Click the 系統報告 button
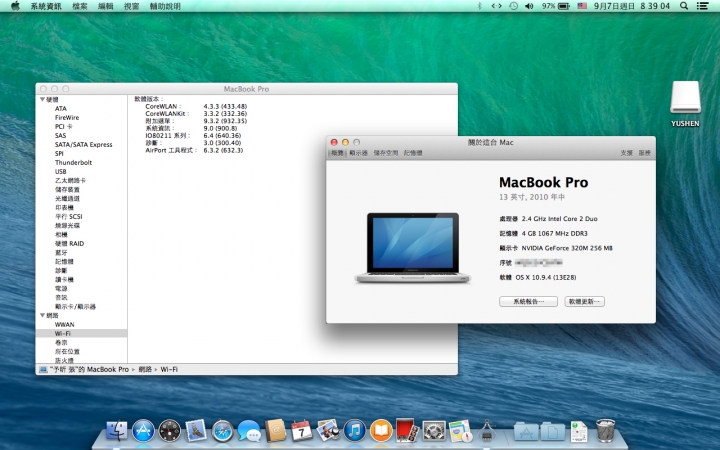 click(529, 301)
